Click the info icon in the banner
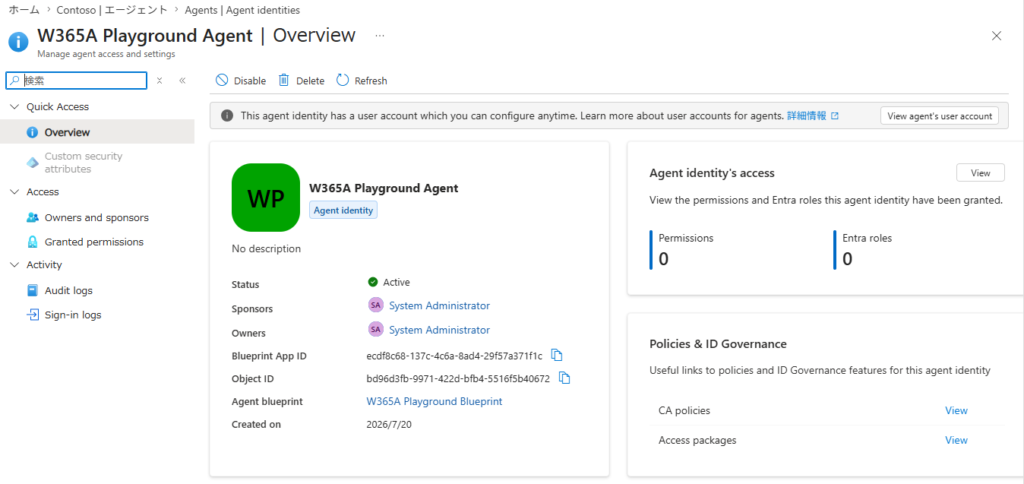This screenshot has height=484, width=1024. (x=227, y=116)
